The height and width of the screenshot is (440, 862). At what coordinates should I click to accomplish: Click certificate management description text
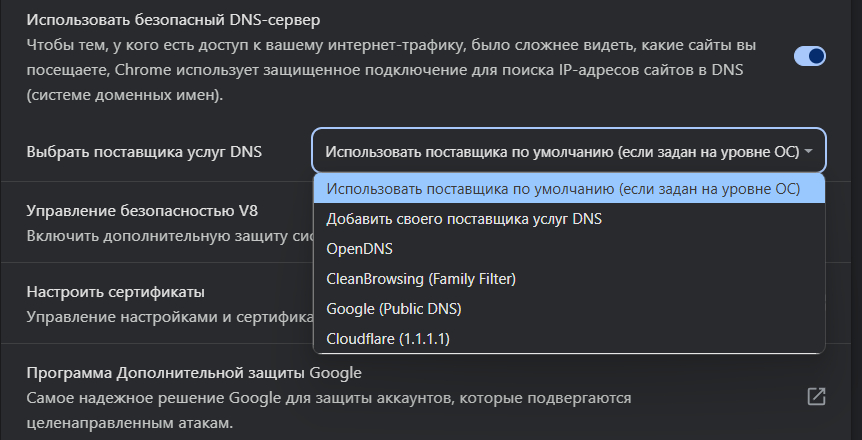coord(169,317)
